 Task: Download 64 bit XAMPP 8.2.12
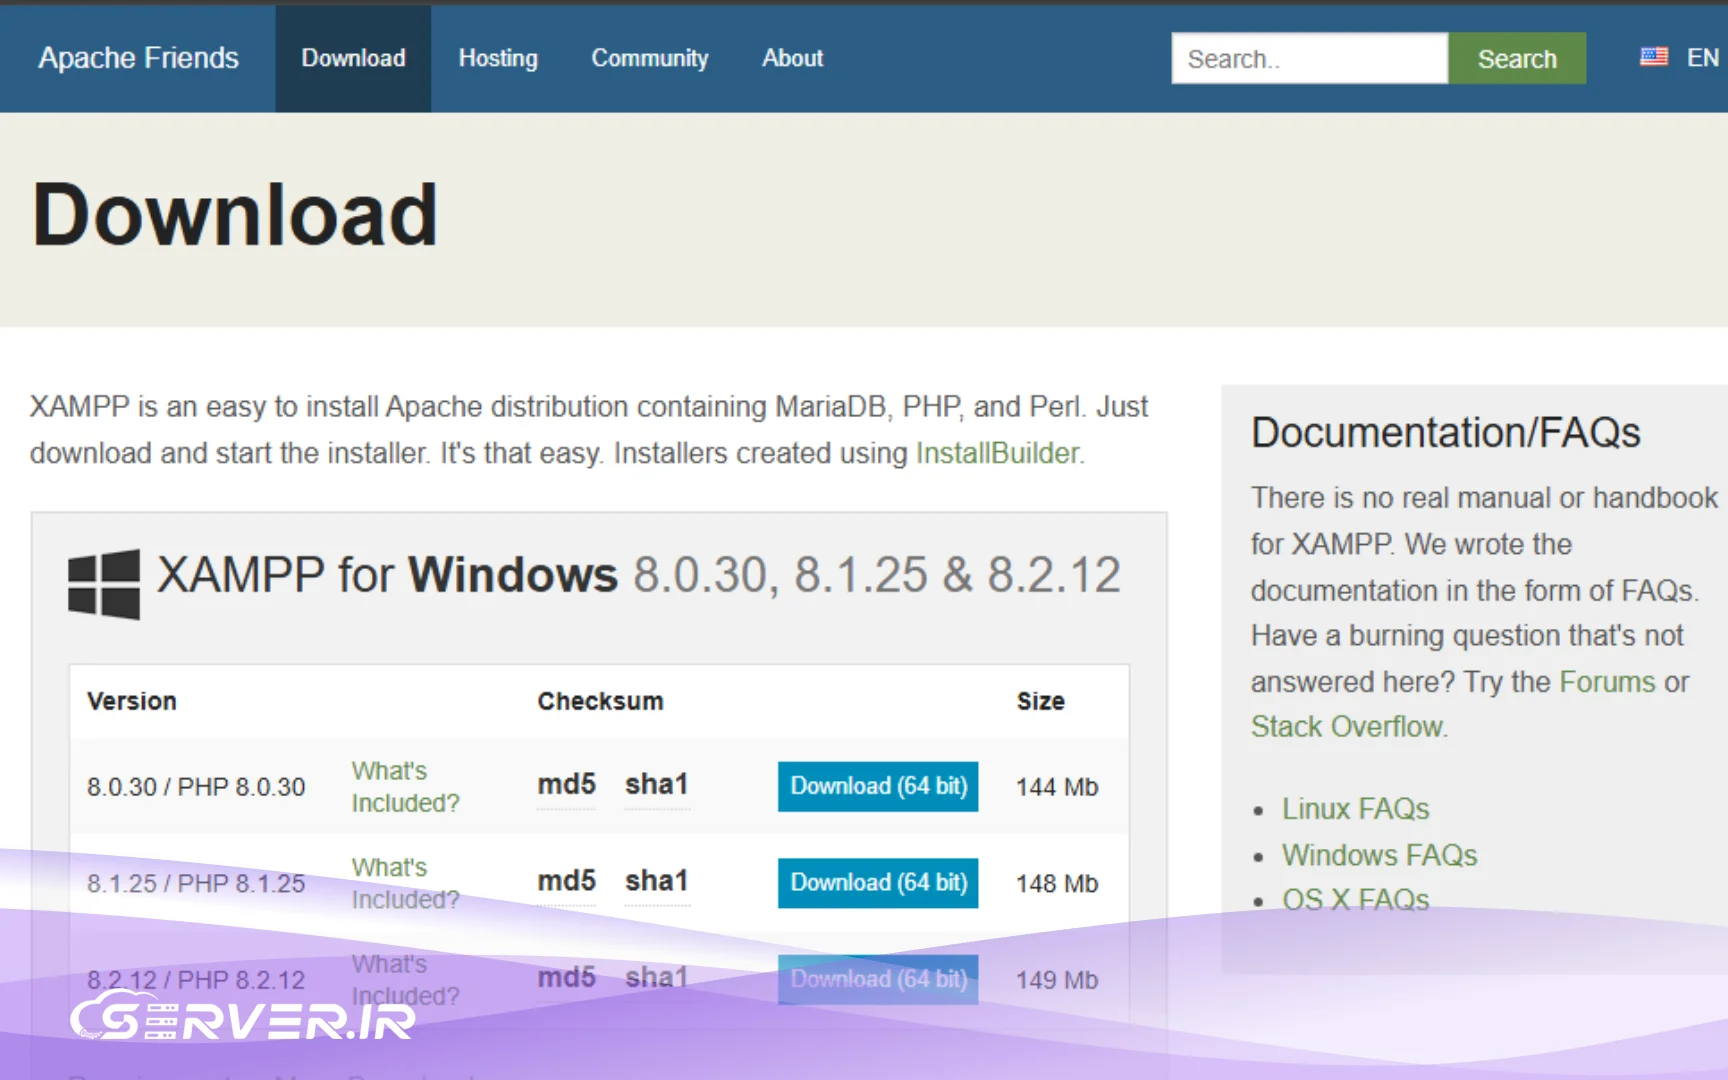[x=878, y=979]
